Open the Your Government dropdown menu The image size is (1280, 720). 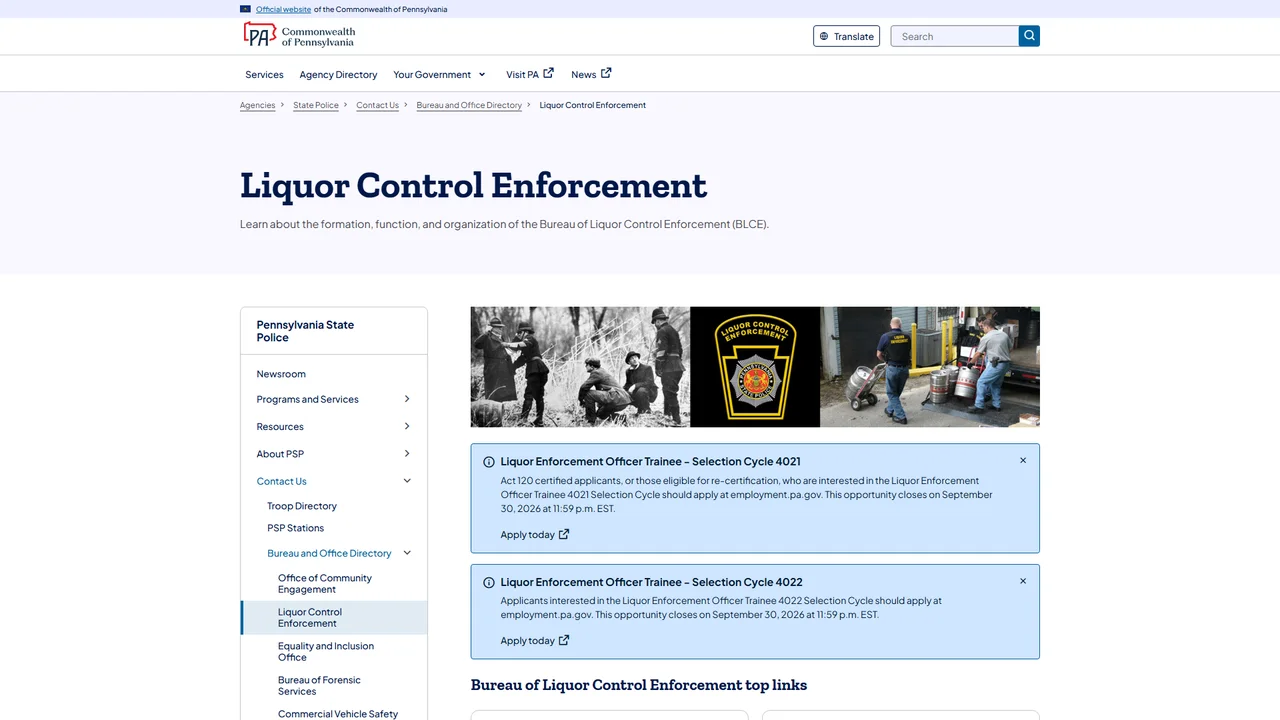[x=440, y=74]
